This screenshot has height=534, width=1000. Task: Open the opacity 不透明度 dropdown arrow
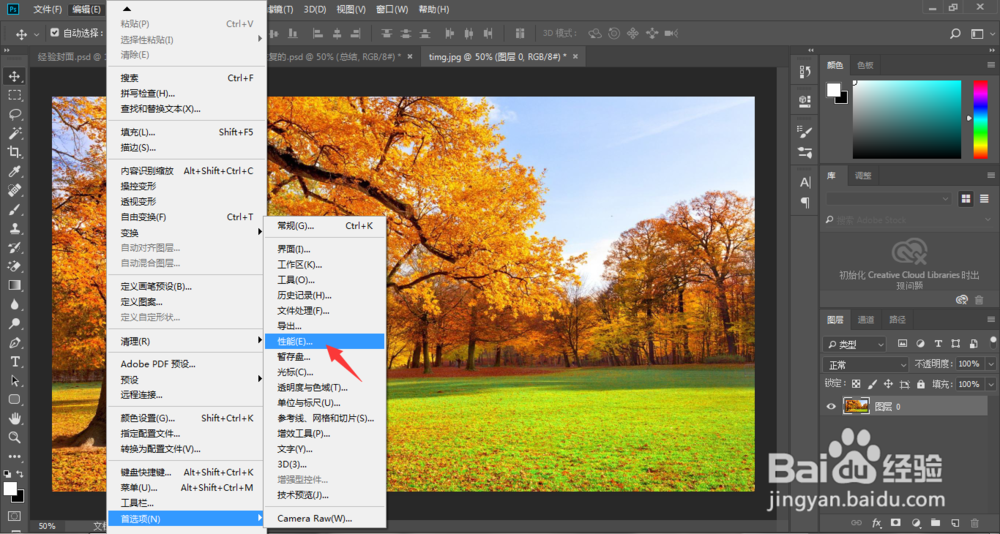click(990, 364)
